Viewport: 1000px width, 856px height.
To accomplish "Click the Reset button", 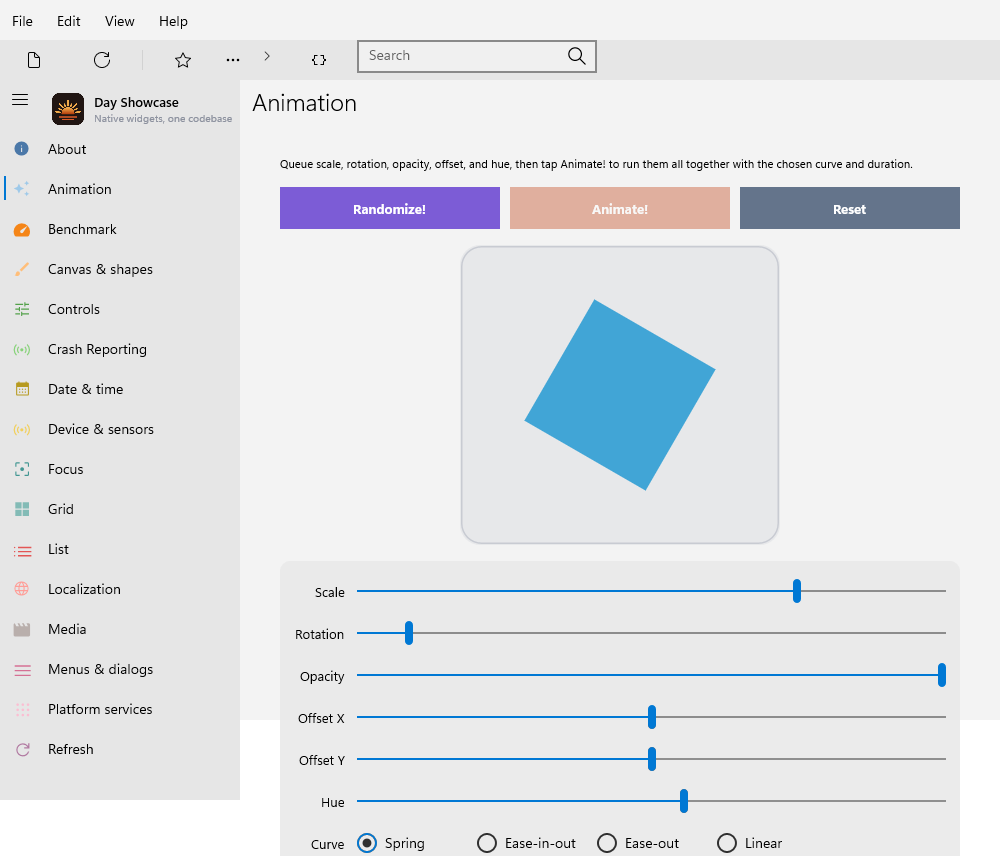I will [849, 208].
